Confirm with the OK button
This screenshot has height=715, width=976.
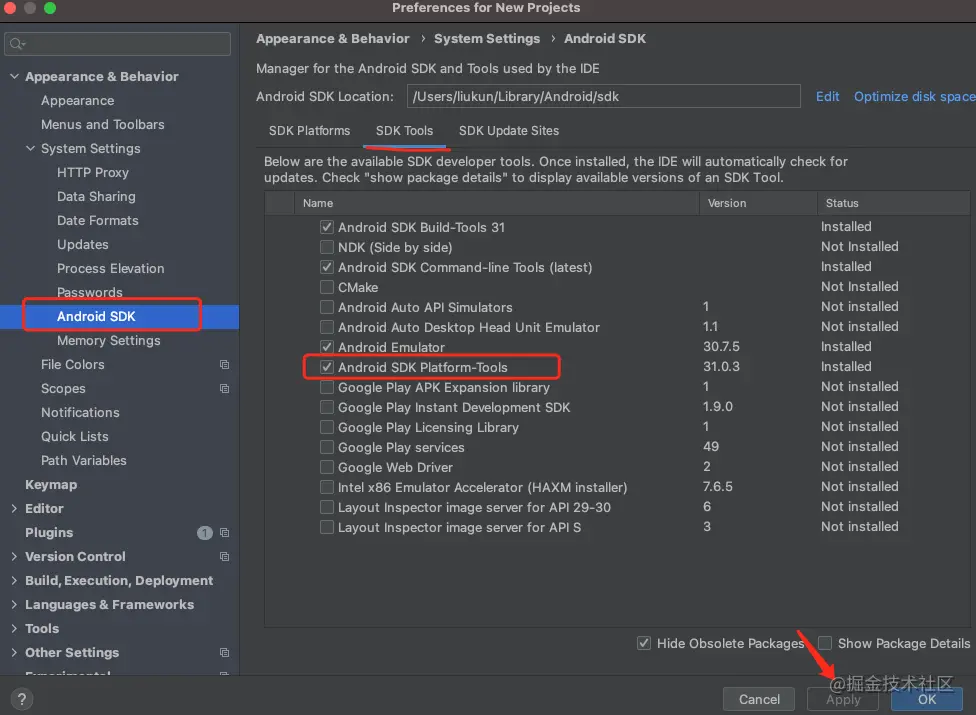pos(927,699)
